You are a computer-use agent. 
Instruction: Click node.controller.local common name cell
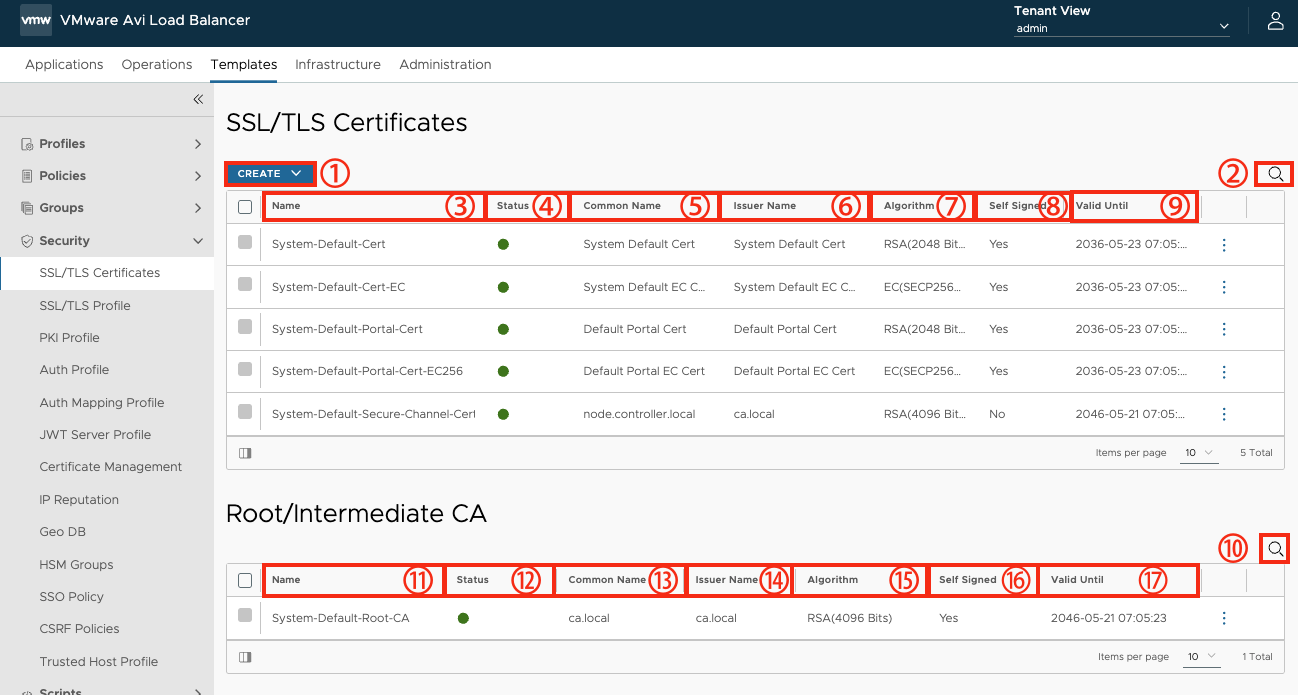click(x=639, y=414)
